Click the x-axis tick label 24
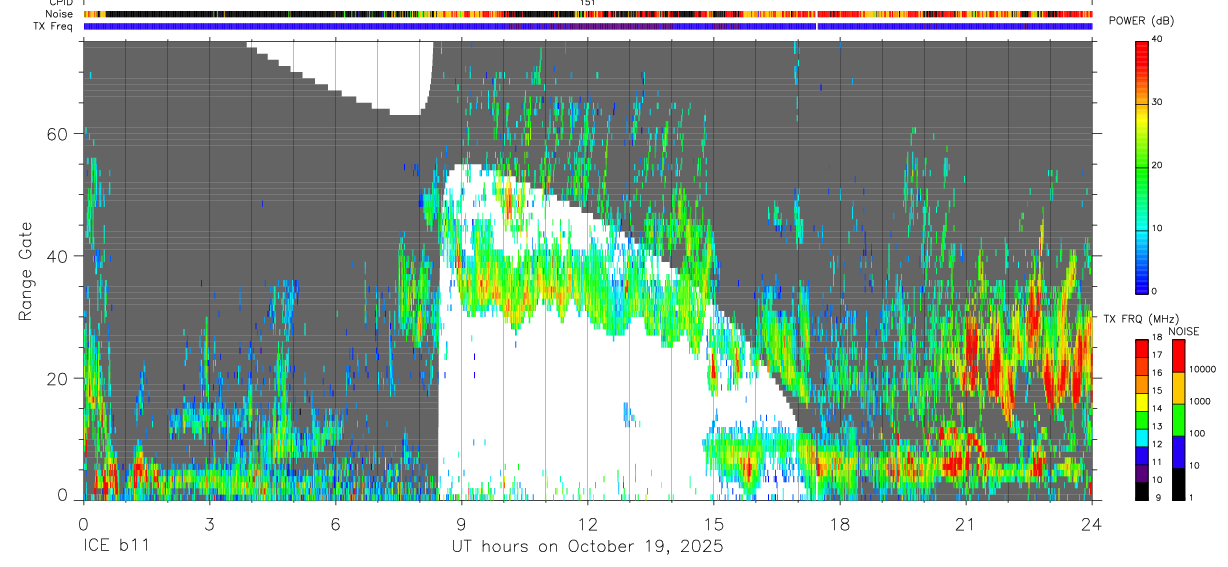The image size is (1228, 567). (x=1092, y=524)
